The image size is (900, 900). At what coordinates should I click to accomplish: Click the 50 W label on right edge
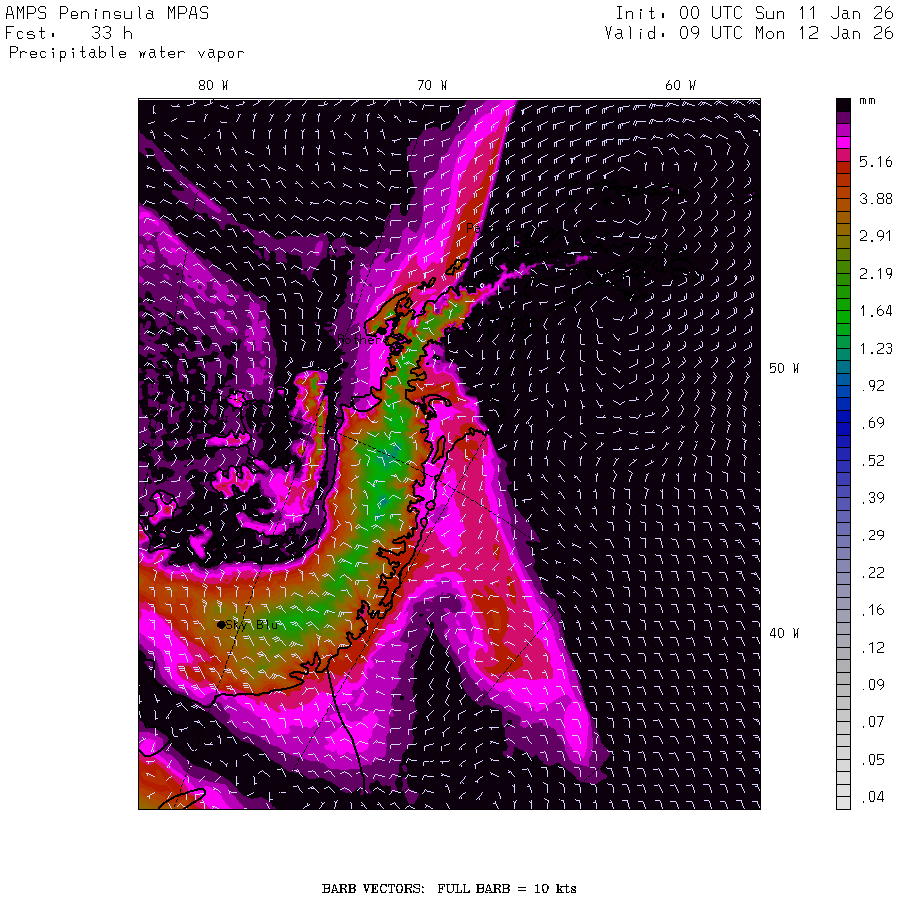coord(783,368)
